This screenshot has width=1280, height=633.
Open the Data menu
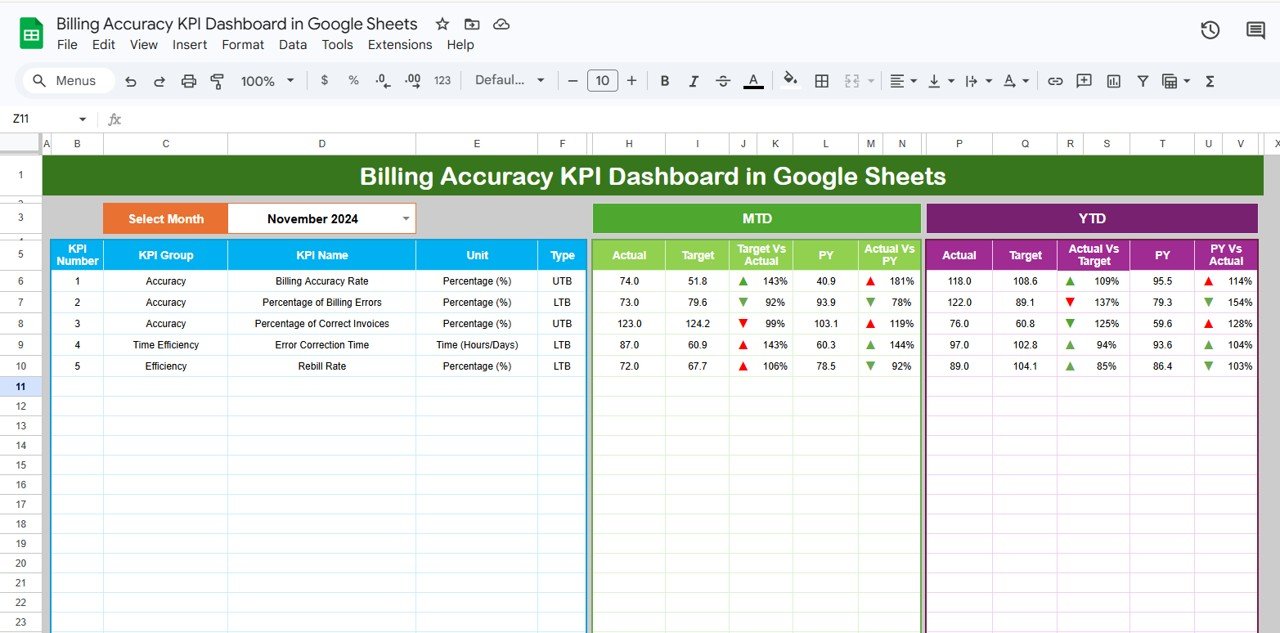[x=293, y=44]
